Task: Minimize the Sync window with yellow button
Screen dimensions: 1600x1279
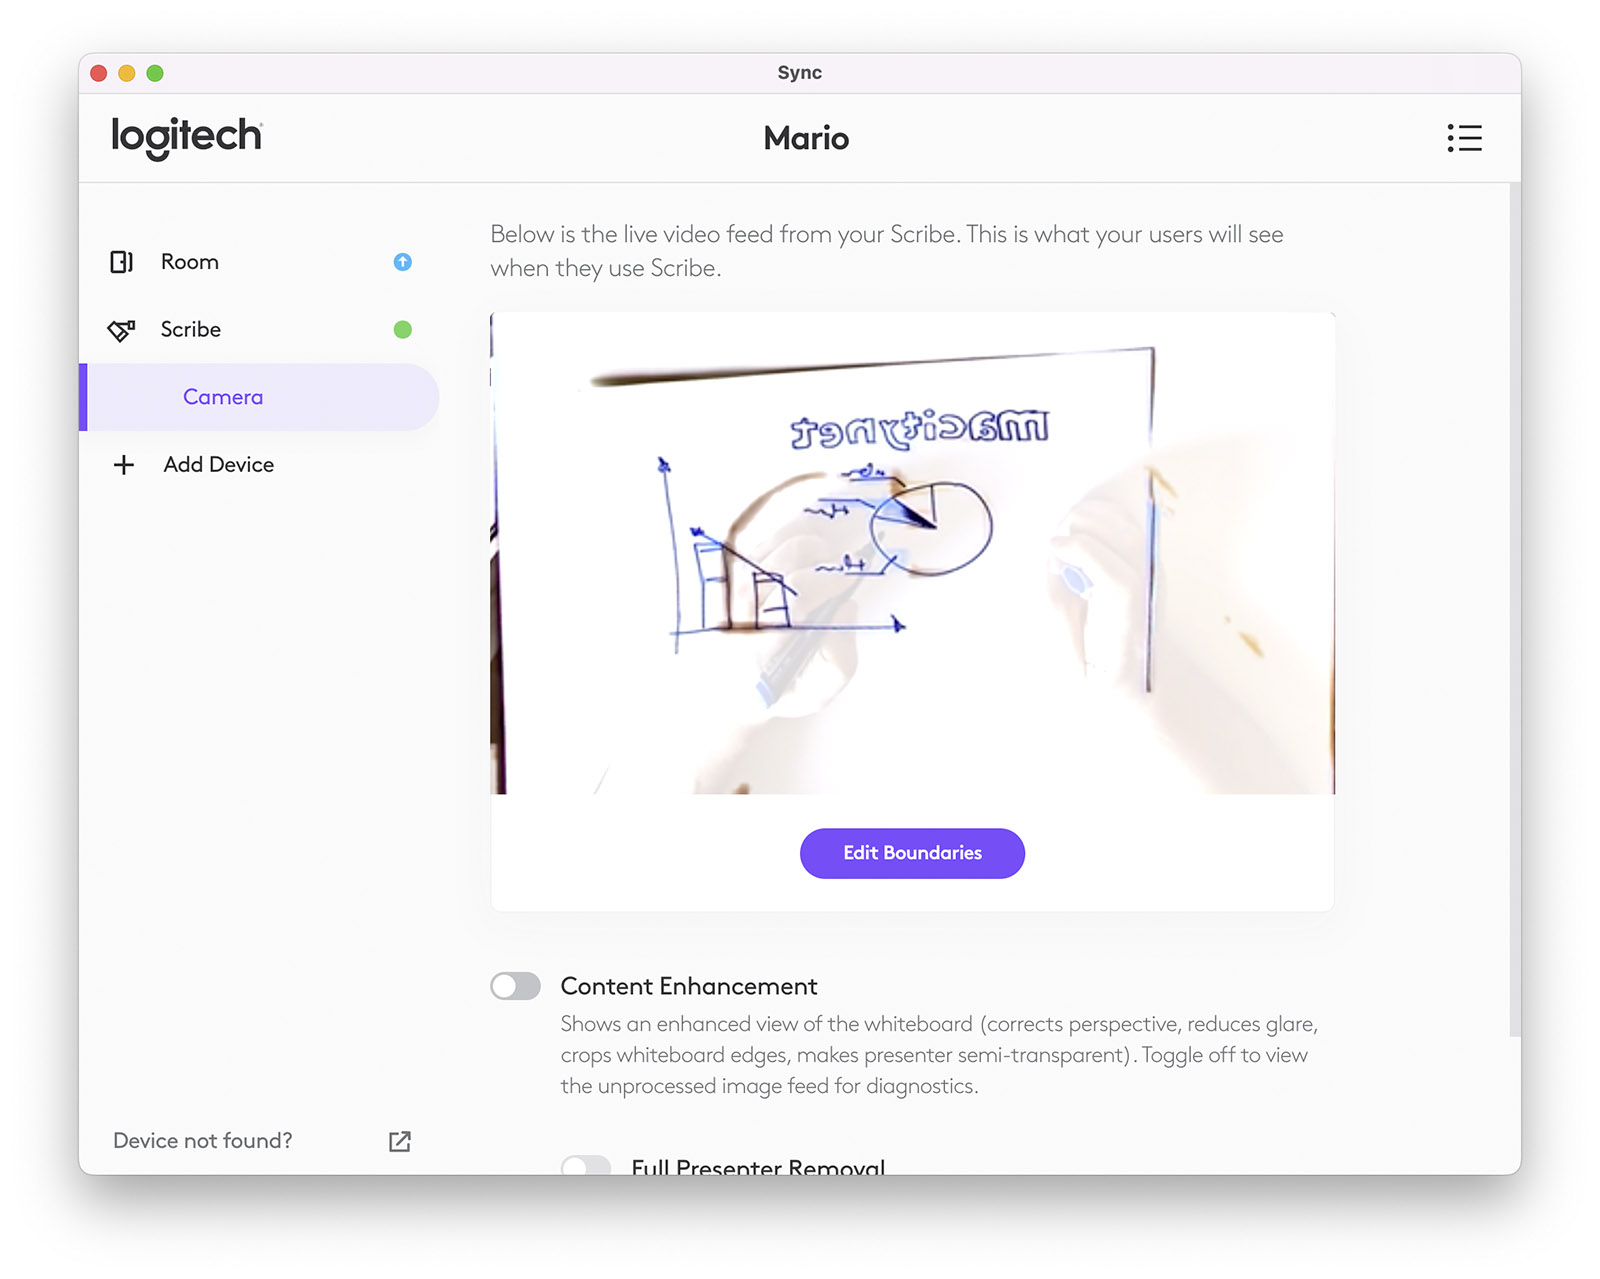Action: pos(127,73)
